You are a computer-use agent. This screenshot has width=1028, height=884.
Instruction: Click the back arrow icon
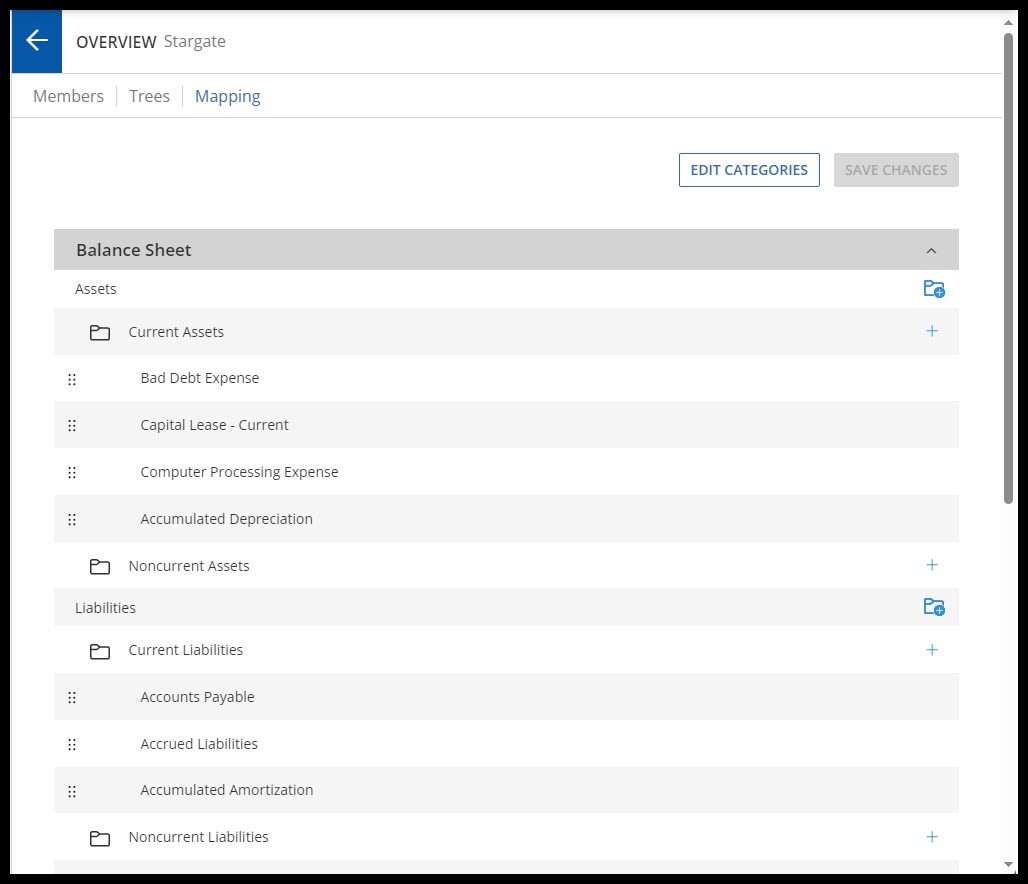37,41
